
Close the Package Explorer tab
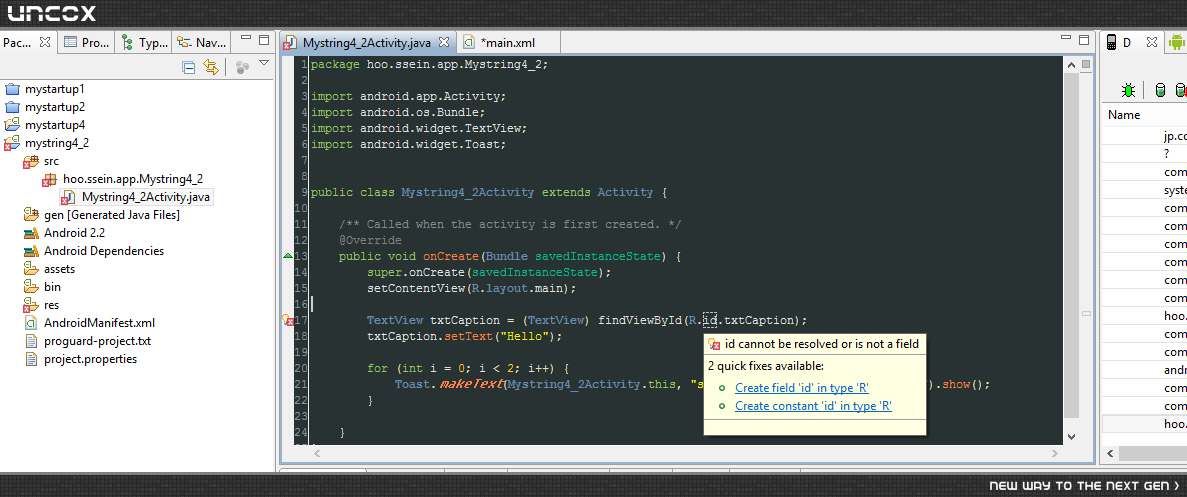click(x=45, y=42)
